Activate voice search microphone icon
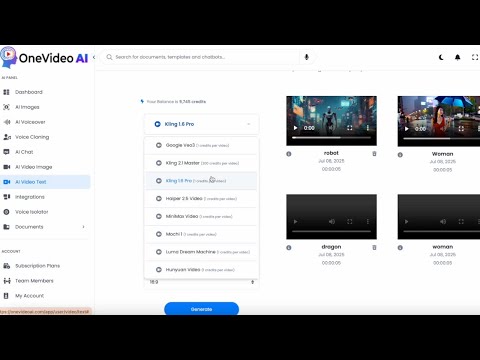Viewport: 480px width, 360px height. (x=307, y=57)
